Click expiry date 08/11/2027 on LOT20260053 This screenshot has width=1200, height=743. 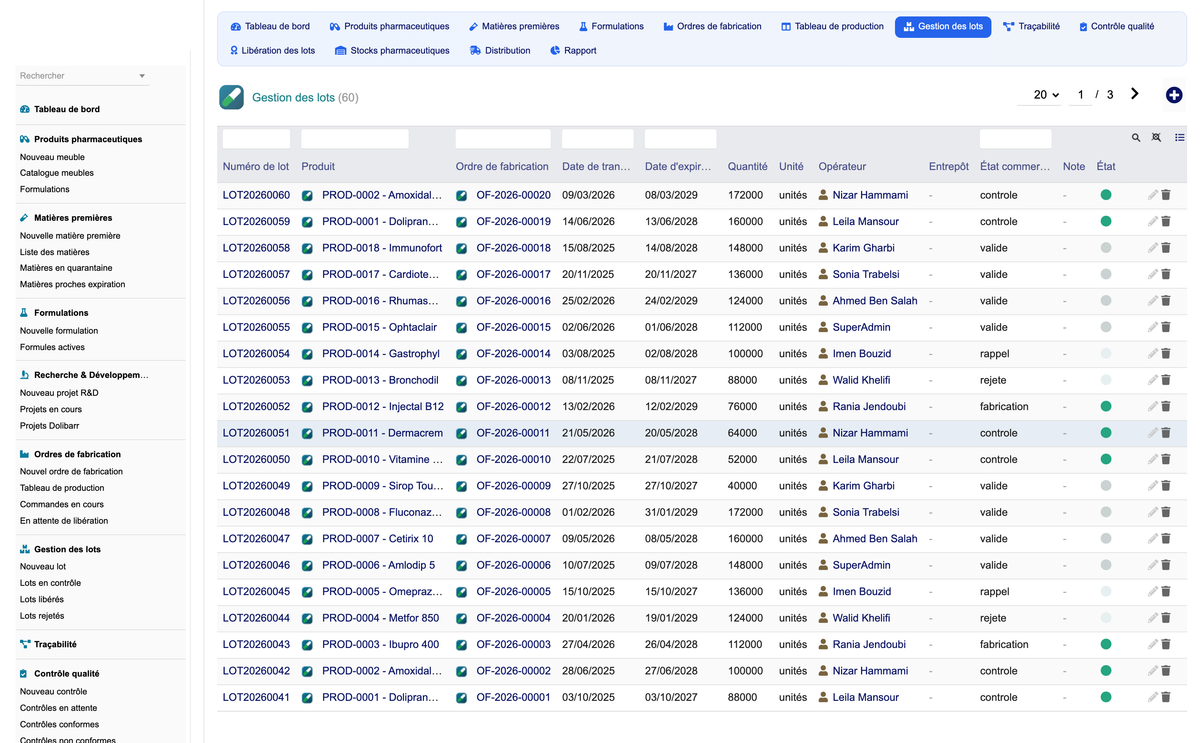pos(671,380)
